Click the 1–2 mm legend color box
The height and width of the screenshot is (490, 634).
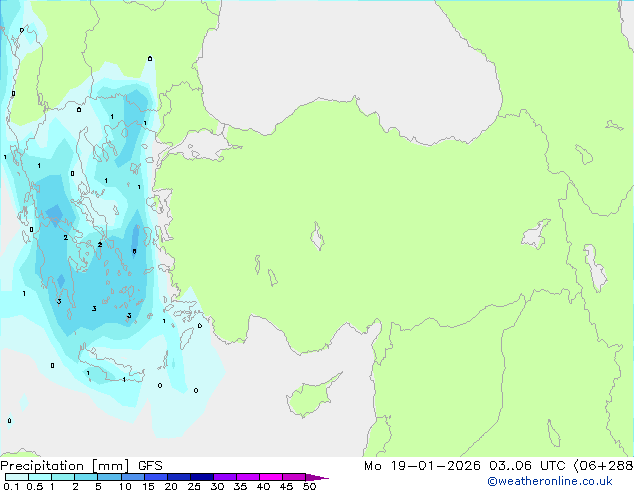coord(63,477)
